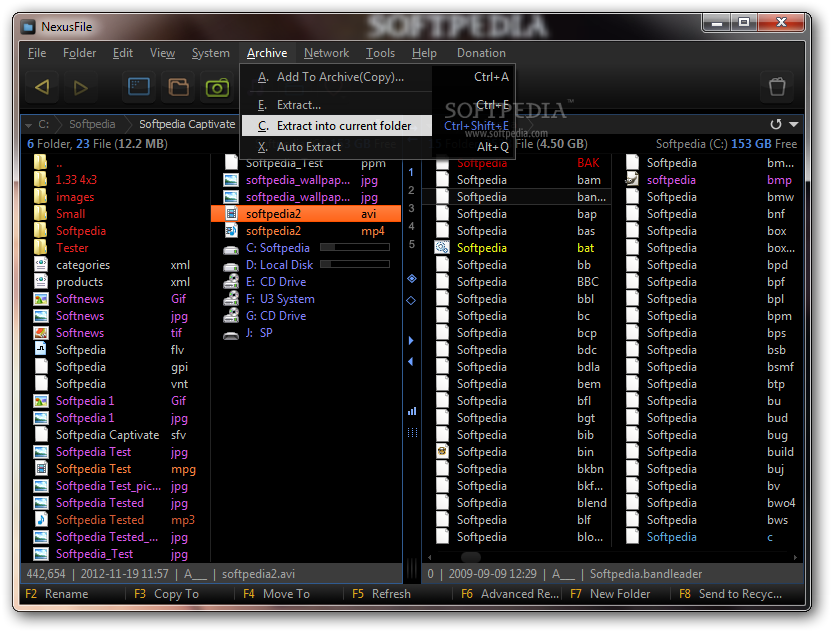Click F6 Advanced Rename button
The image size is (832, 632).
pyautogui.click(x=509, y=594)
